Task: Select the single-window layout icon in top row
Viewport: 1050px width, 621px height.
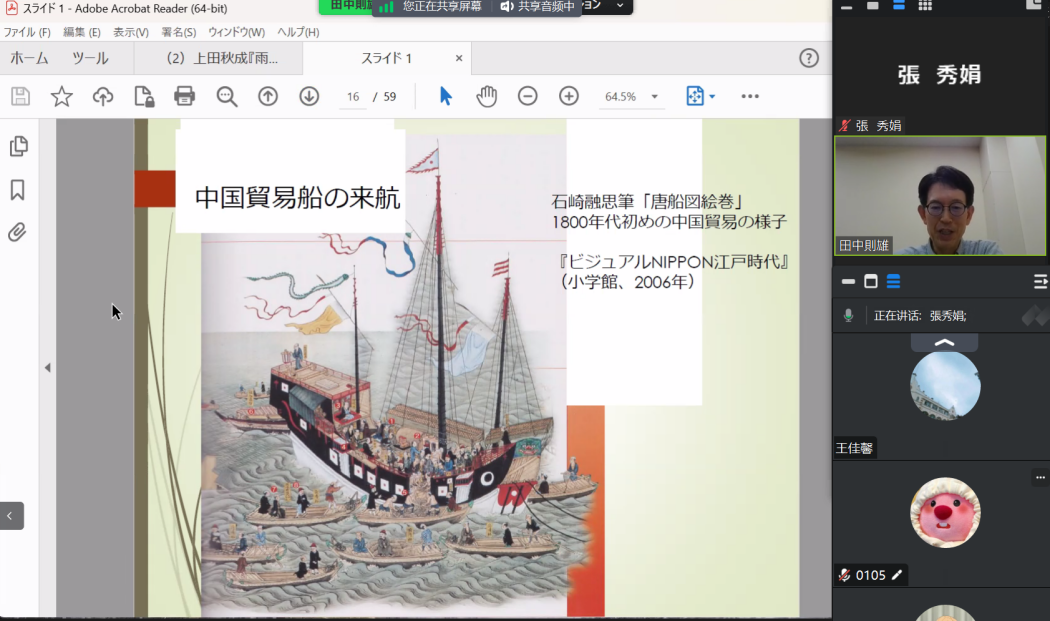Action: tap(873, 5)
